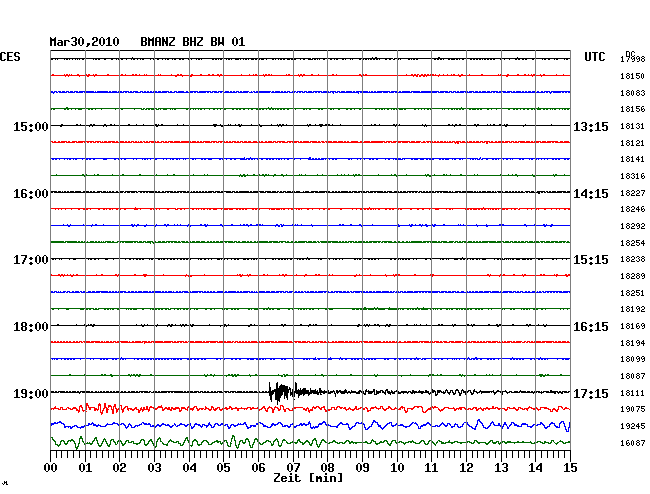Click the DC offset value 18194
Image resolution: width=650 pixels, height=494 pixels.
coord(633,343)
